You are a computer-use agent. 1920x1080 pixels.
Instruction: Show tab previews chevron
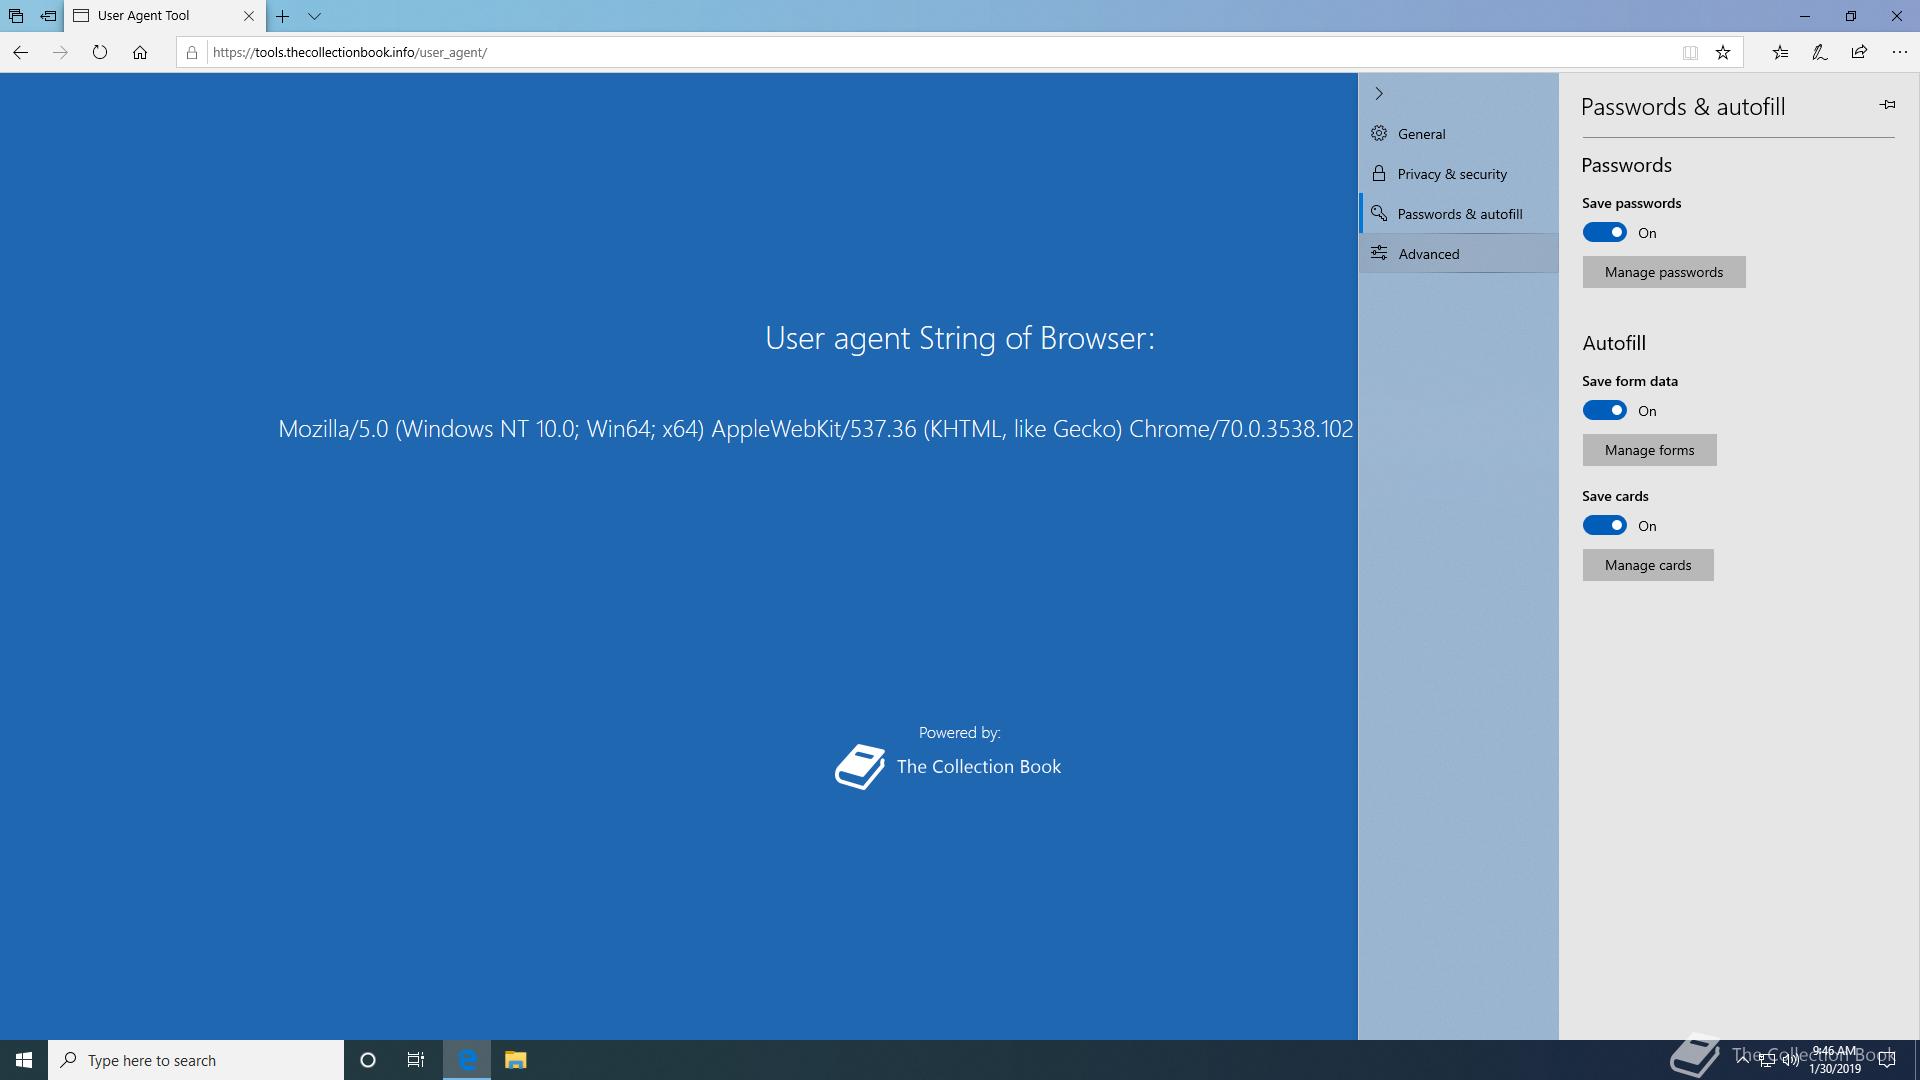pos(314,16)
